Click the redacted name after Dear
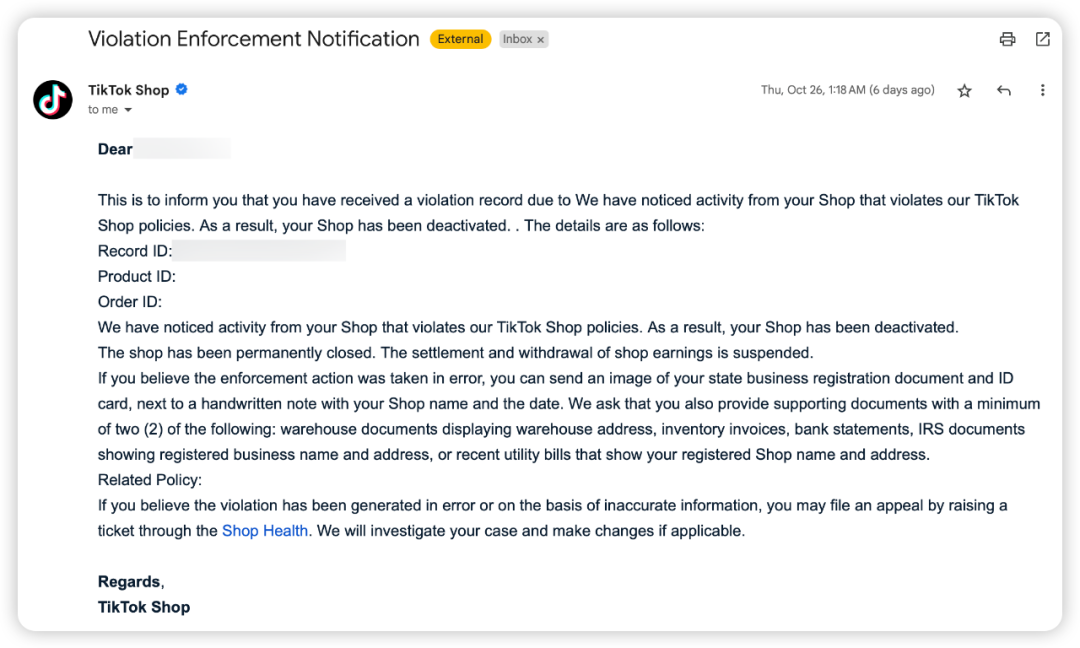This screenshot has width=1080, height=648. click(x=183, y=150)
